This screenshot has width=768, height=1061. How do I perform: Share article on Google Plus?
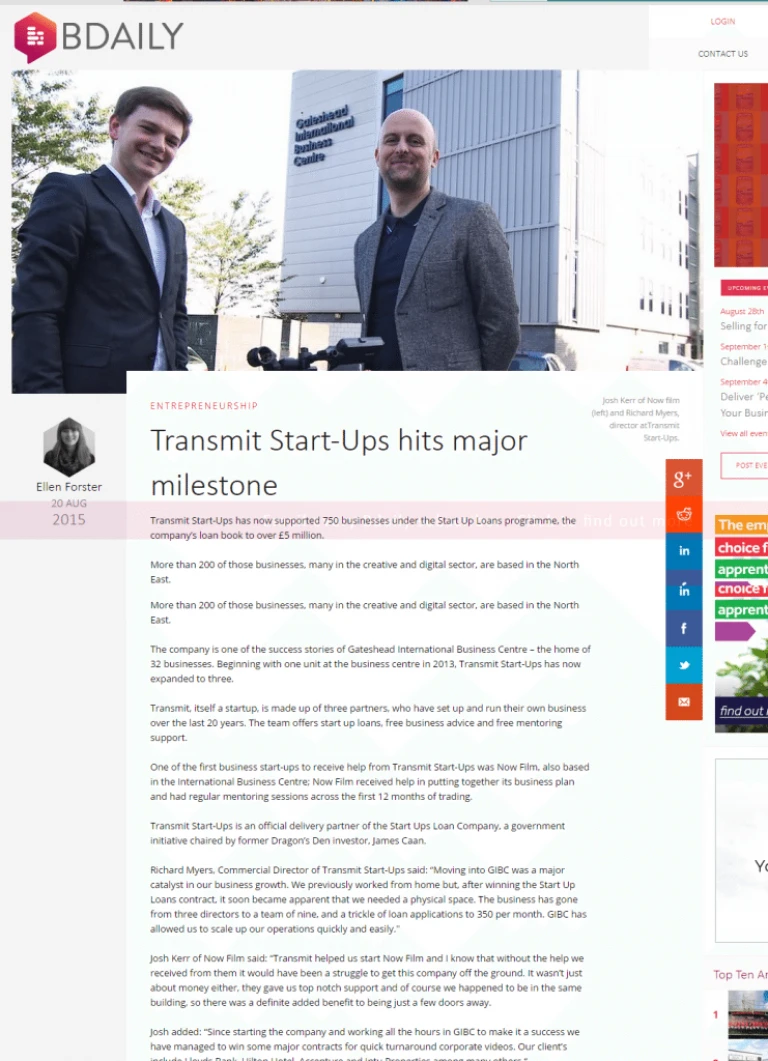pos(683,478)
